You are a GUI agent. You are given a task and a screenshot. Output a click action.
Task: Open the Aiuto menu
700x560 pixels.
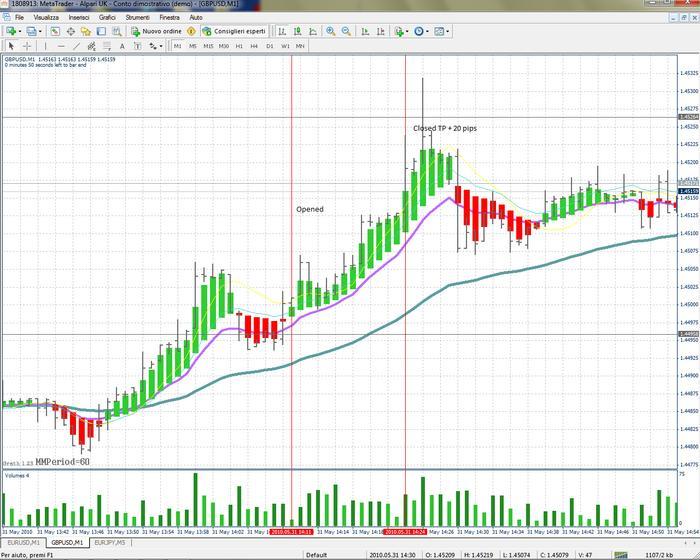196,17
